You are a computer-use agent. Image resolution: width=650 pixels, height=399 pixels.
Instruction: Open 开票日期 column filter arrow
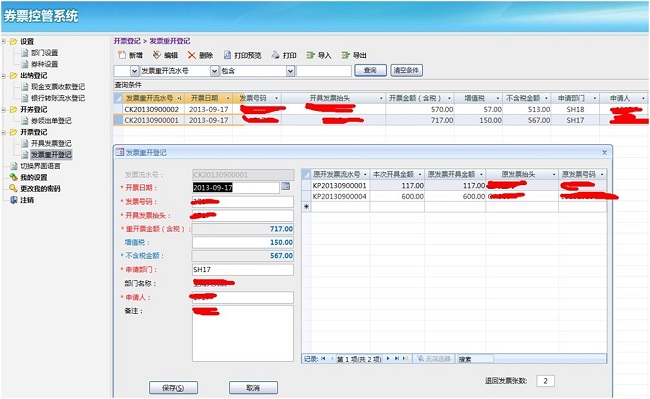pos(228,98)
